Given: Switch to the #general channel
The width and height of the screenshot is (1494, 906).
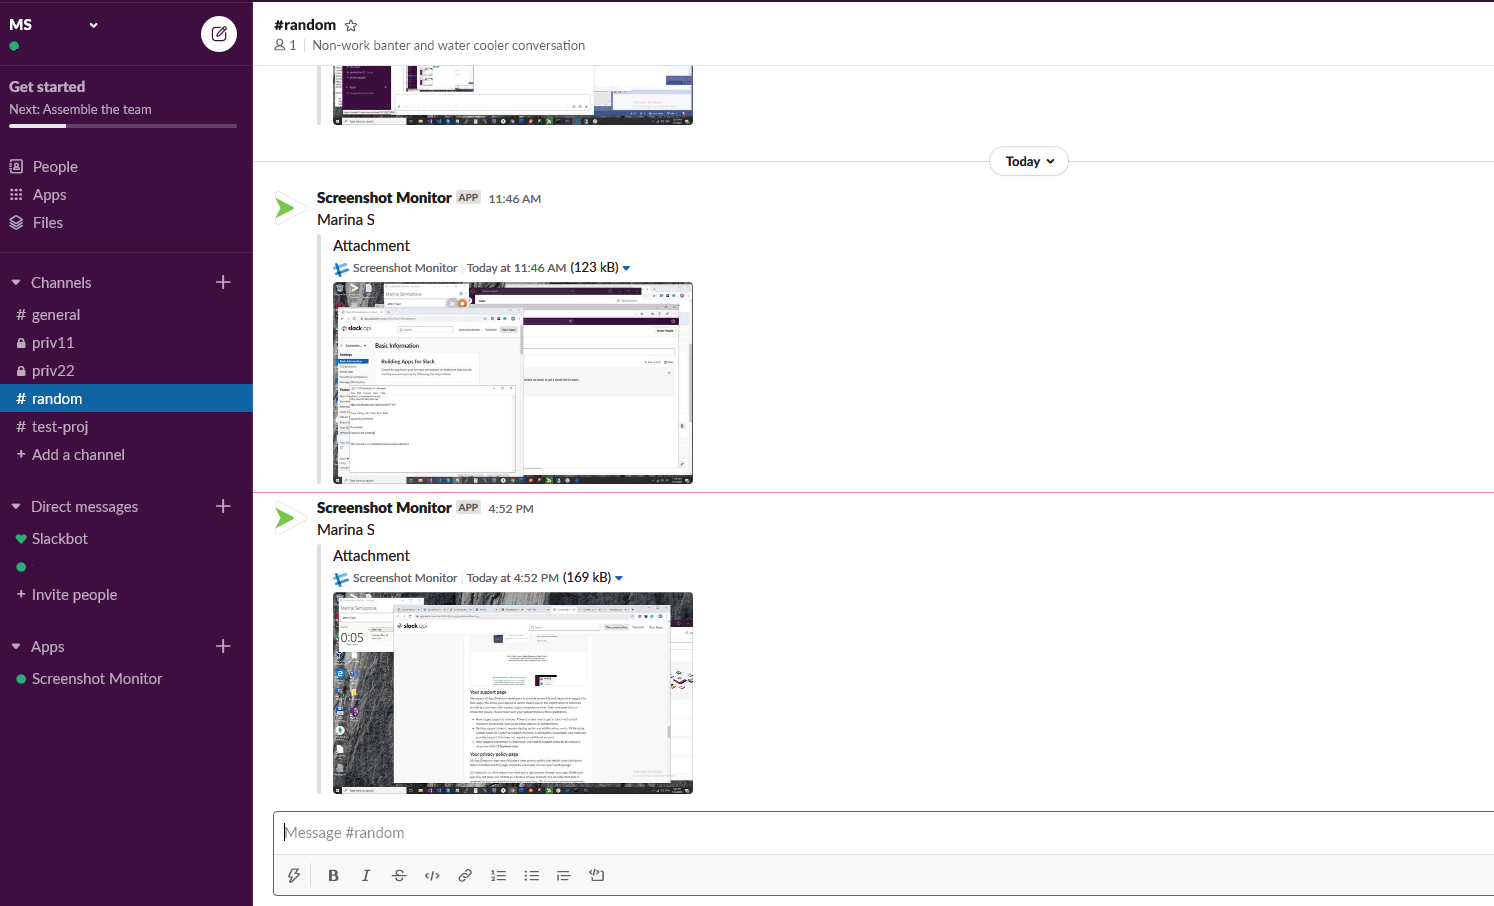Looking at the screenshot, I should coord(56,314).
